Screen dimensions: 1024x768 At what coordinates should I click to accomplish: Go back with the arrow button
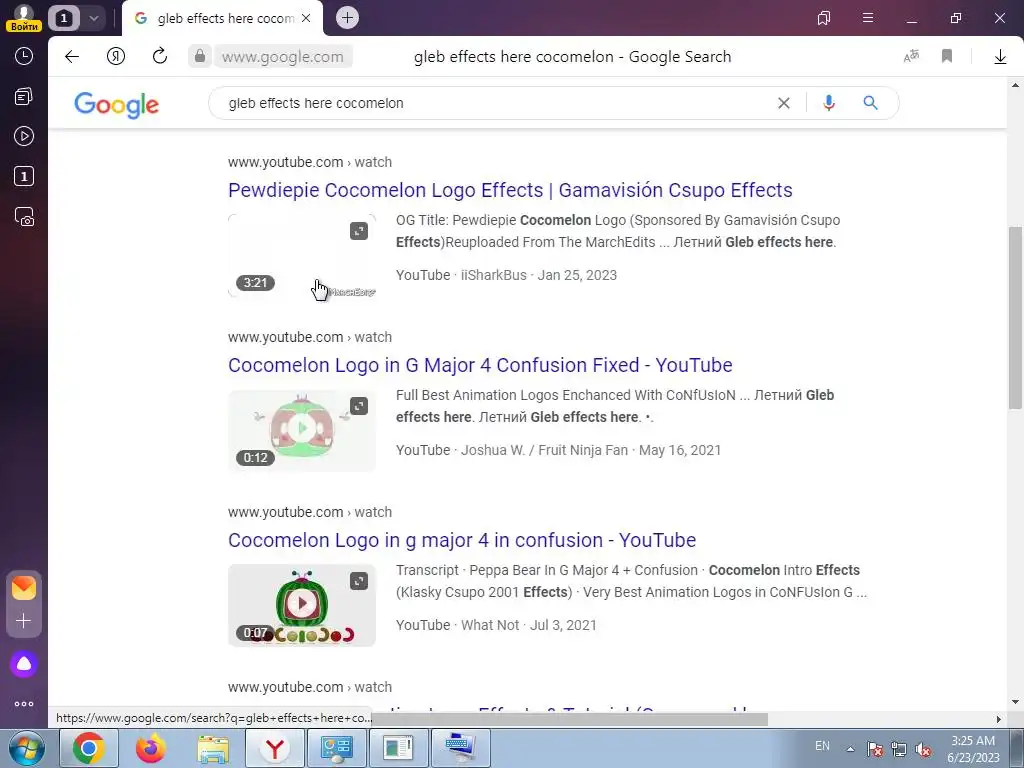click(x=72, y=57)
